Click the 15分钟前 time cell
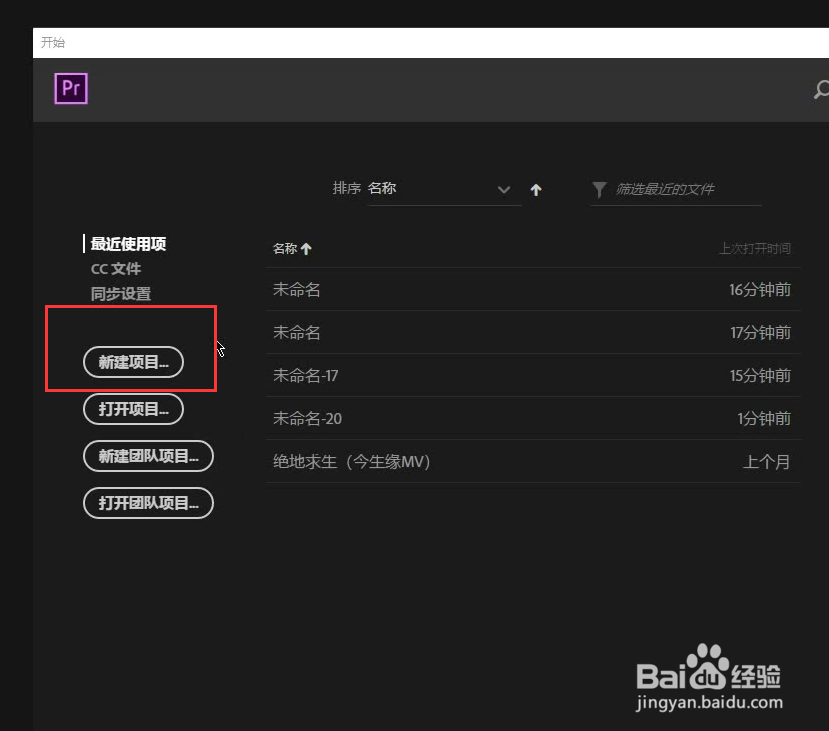This screenshot has height=731, width=829. pos(760,375)
